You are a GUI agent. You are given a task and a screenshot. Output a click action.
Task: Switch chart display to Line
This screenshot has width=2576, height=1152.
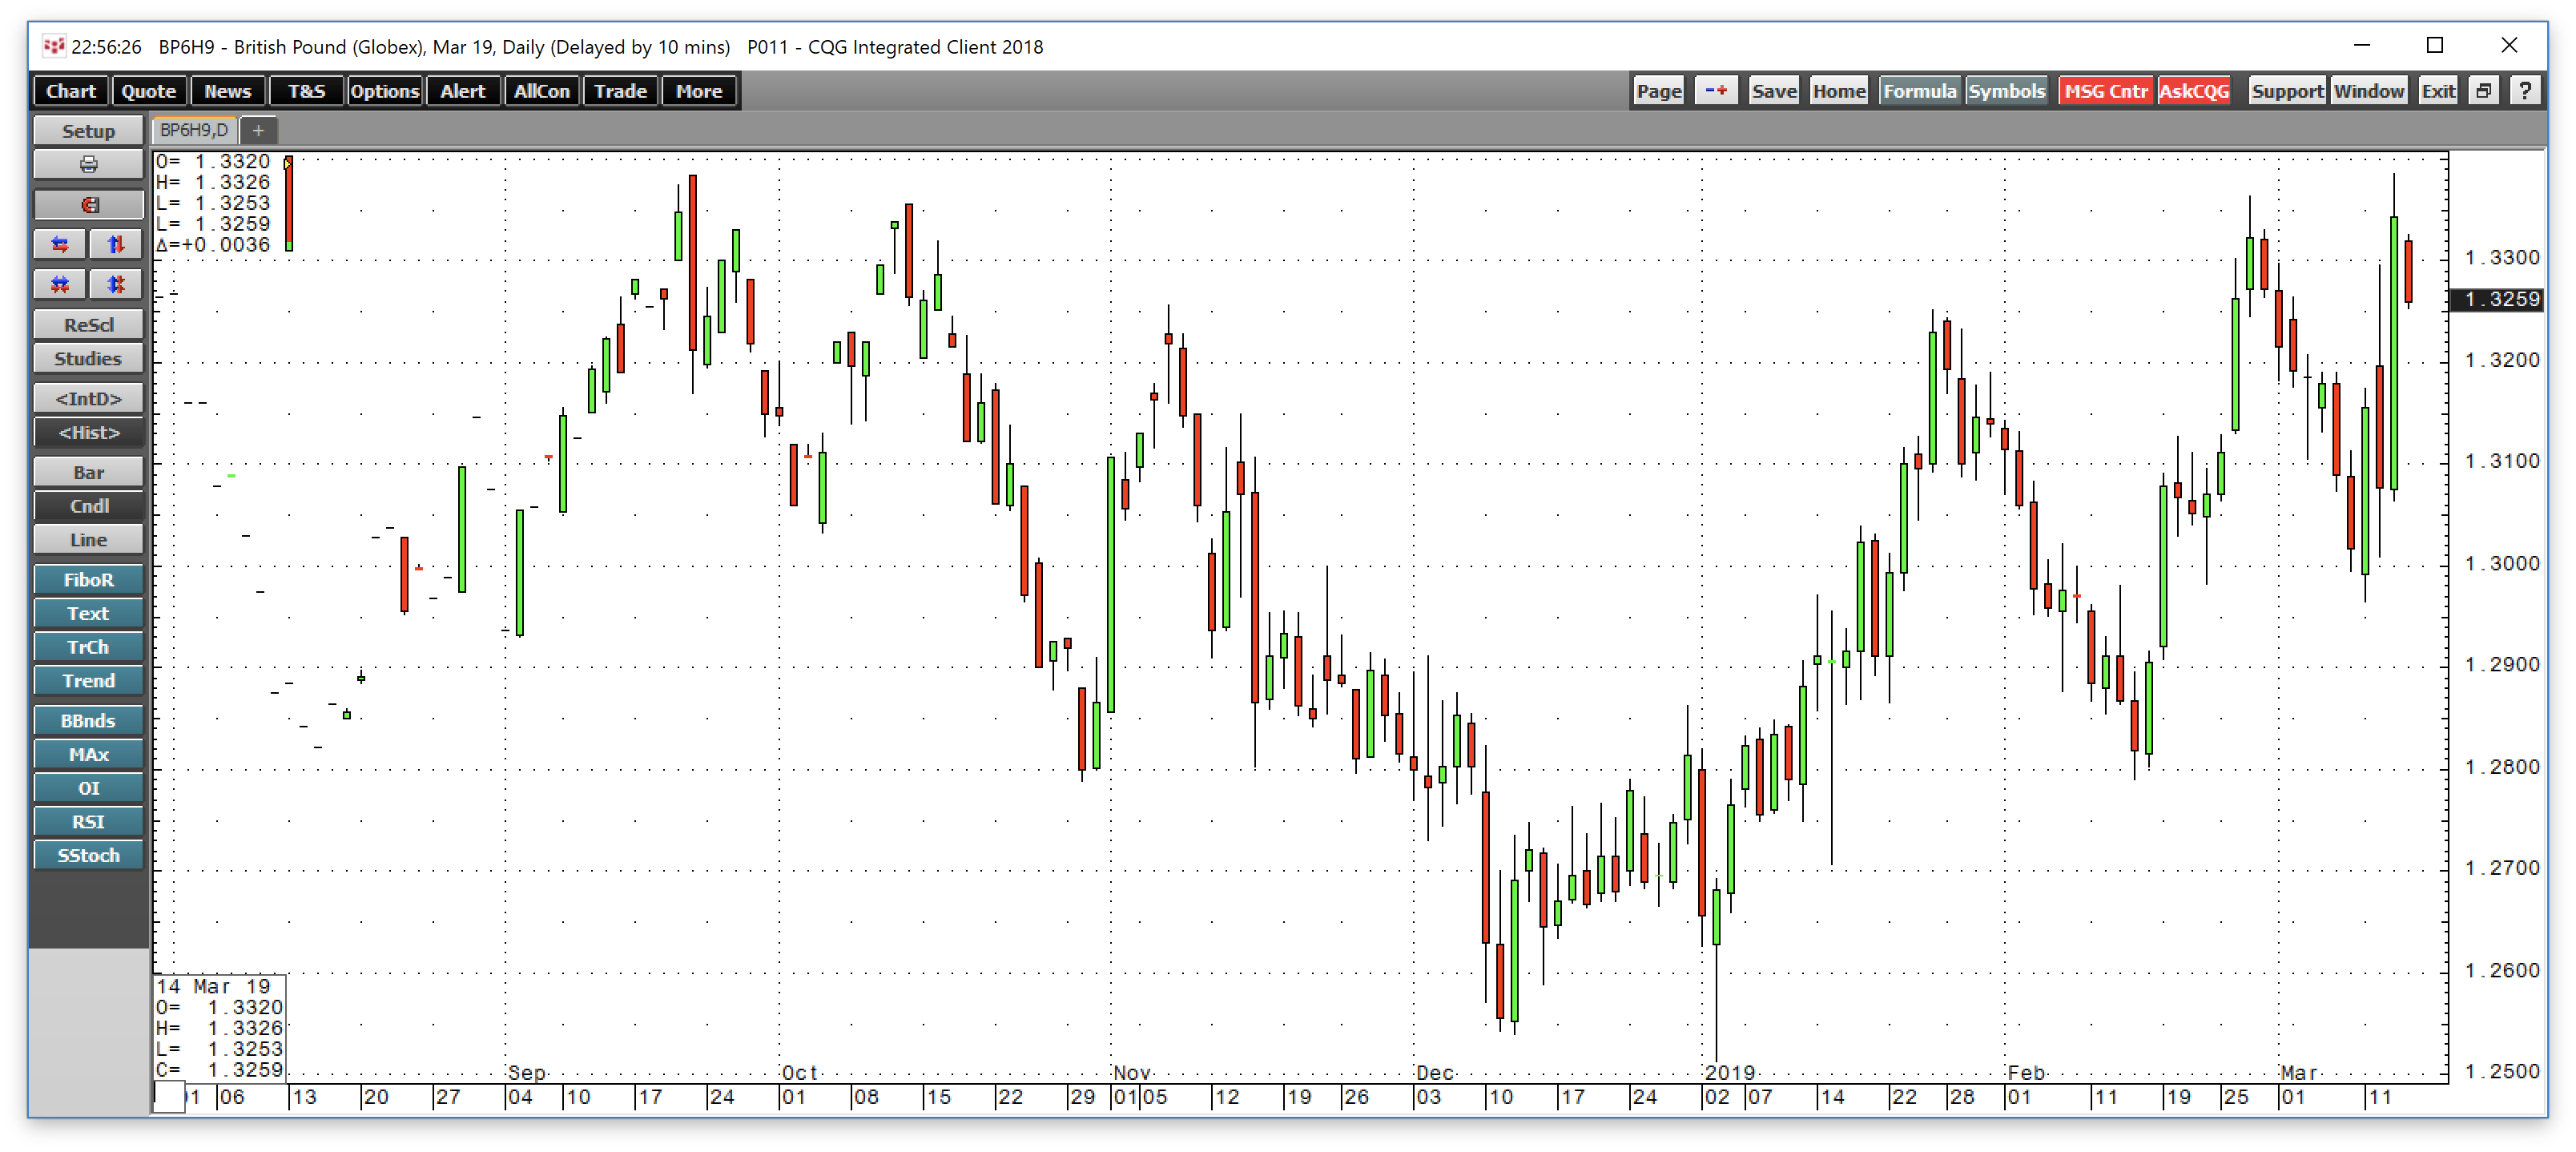click(88, 540)
